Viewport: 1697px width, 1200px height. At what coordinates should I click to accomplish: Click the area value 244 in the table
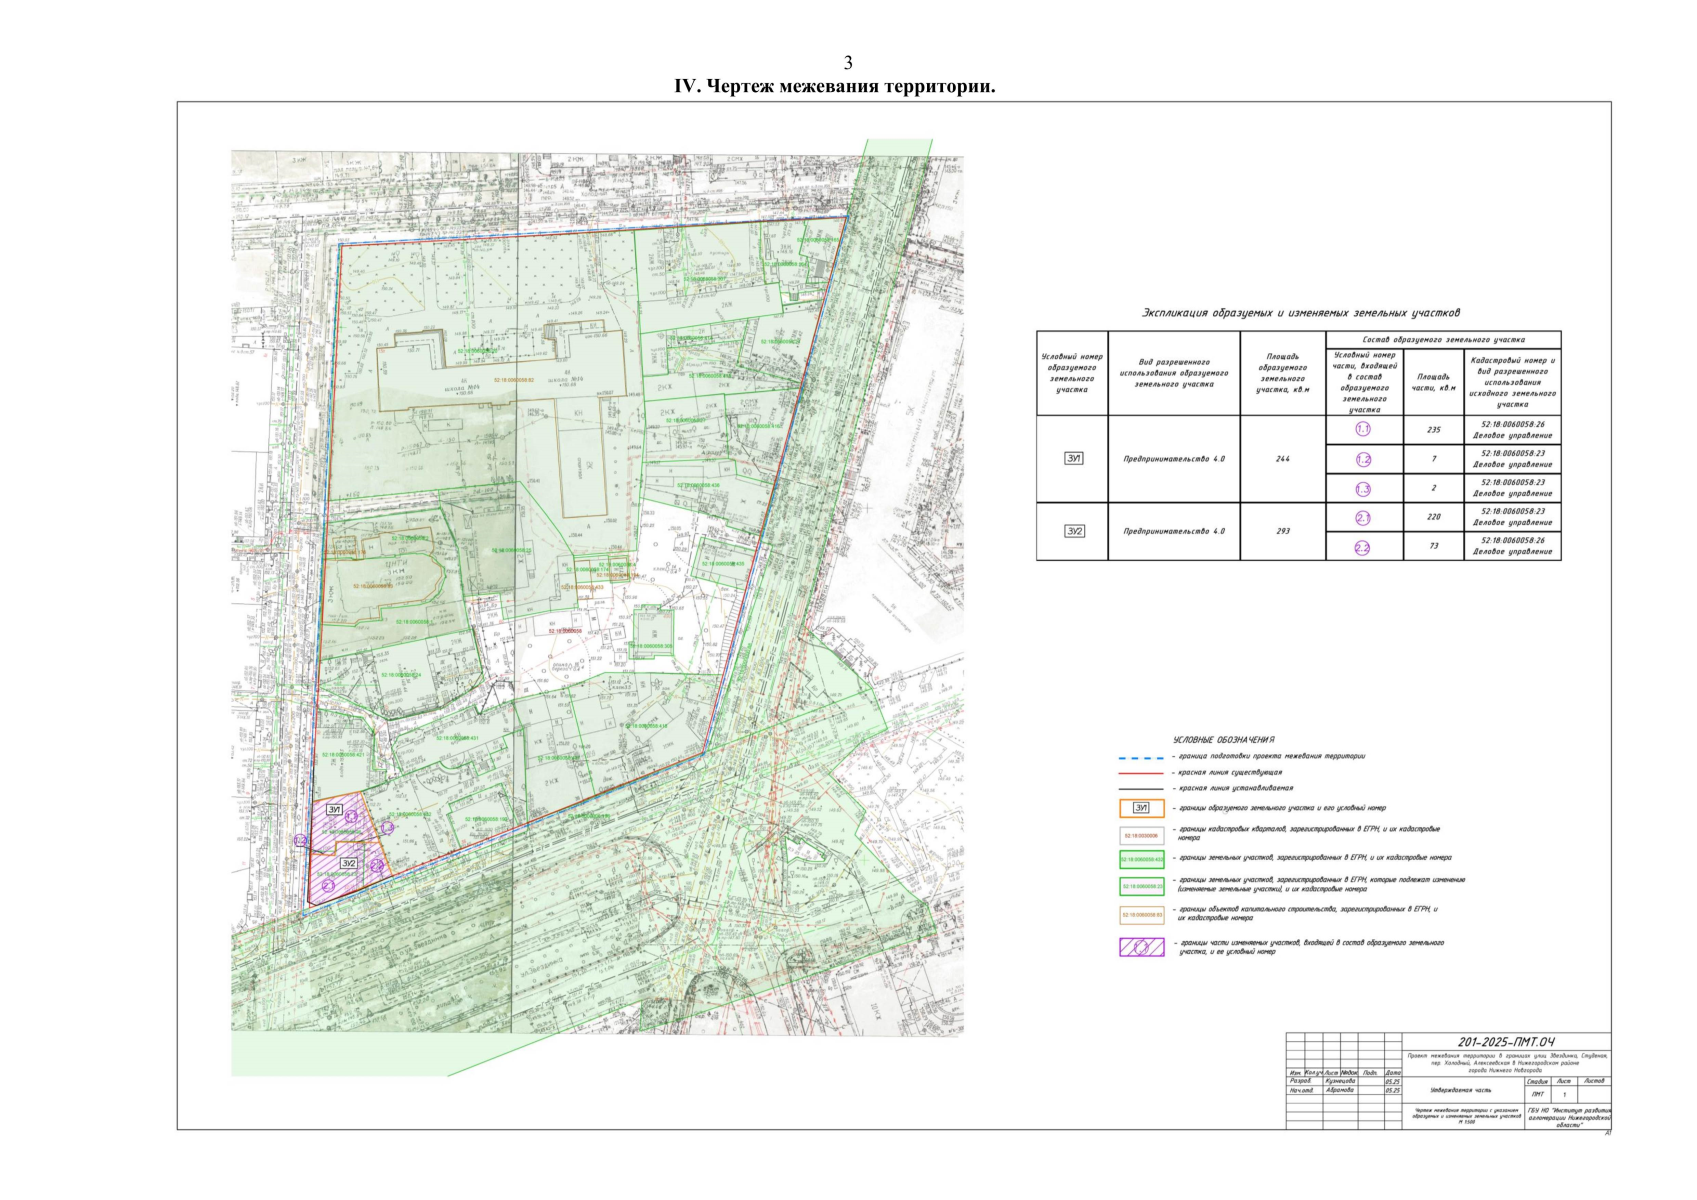1282,459
